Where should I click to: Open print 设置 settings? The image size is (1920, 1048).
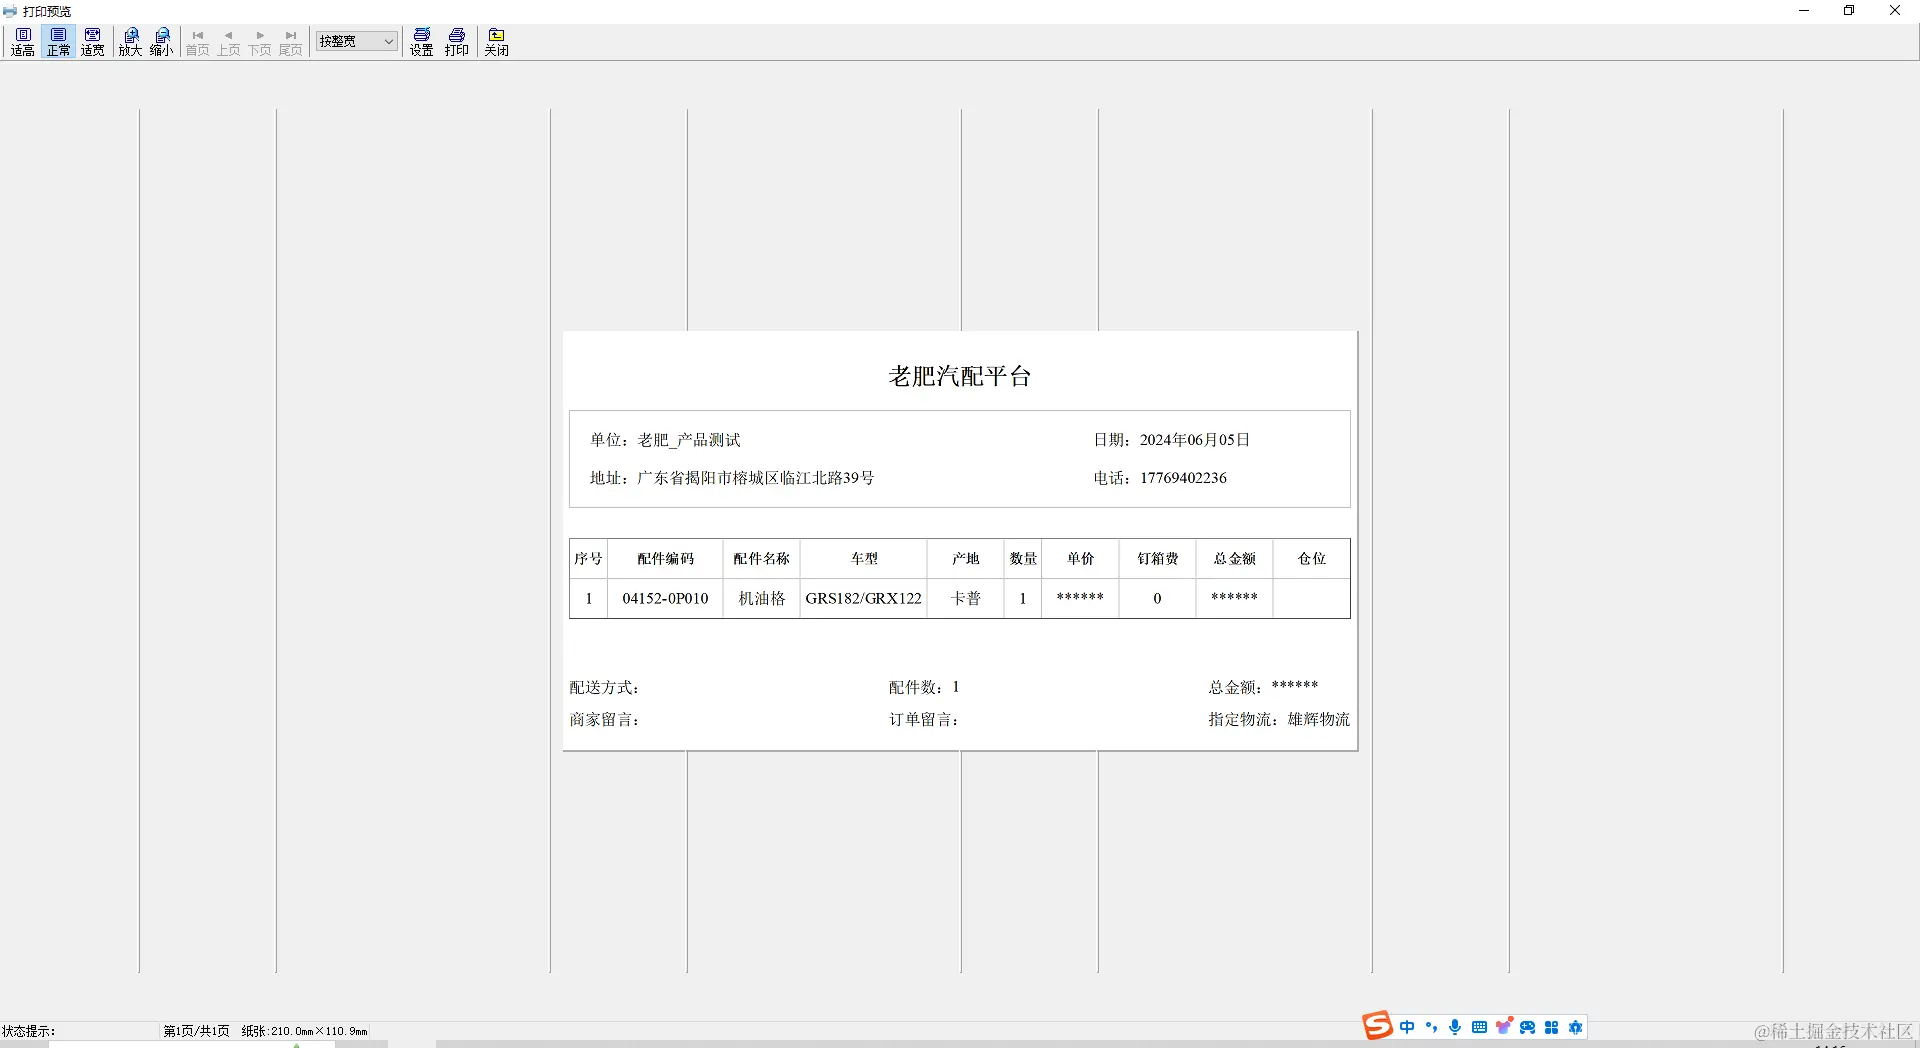click(422, 42)
